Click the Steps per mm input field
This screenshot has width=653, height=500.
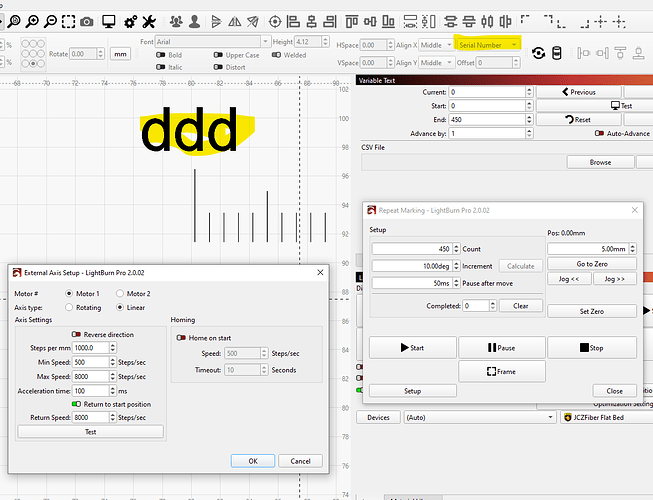(x=89, y=347)
